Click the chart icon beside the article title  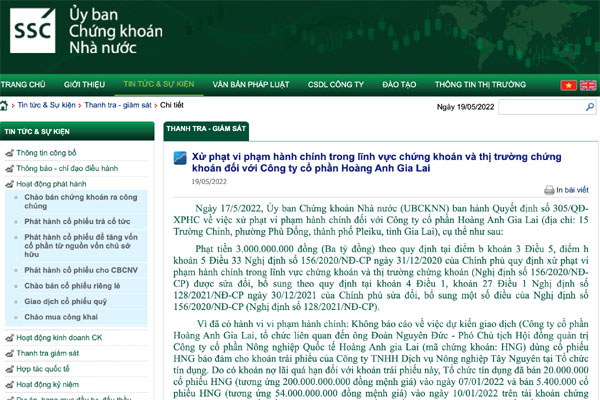click(x=180, y=159)
